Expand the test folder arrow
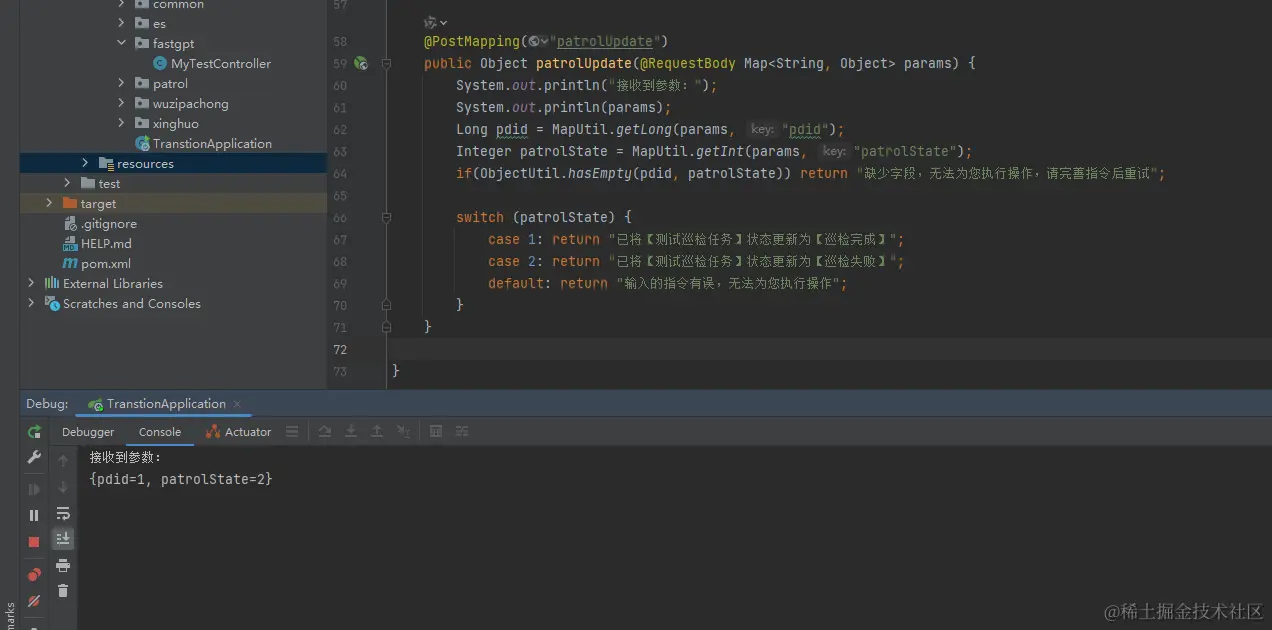 tap(67, 183)
